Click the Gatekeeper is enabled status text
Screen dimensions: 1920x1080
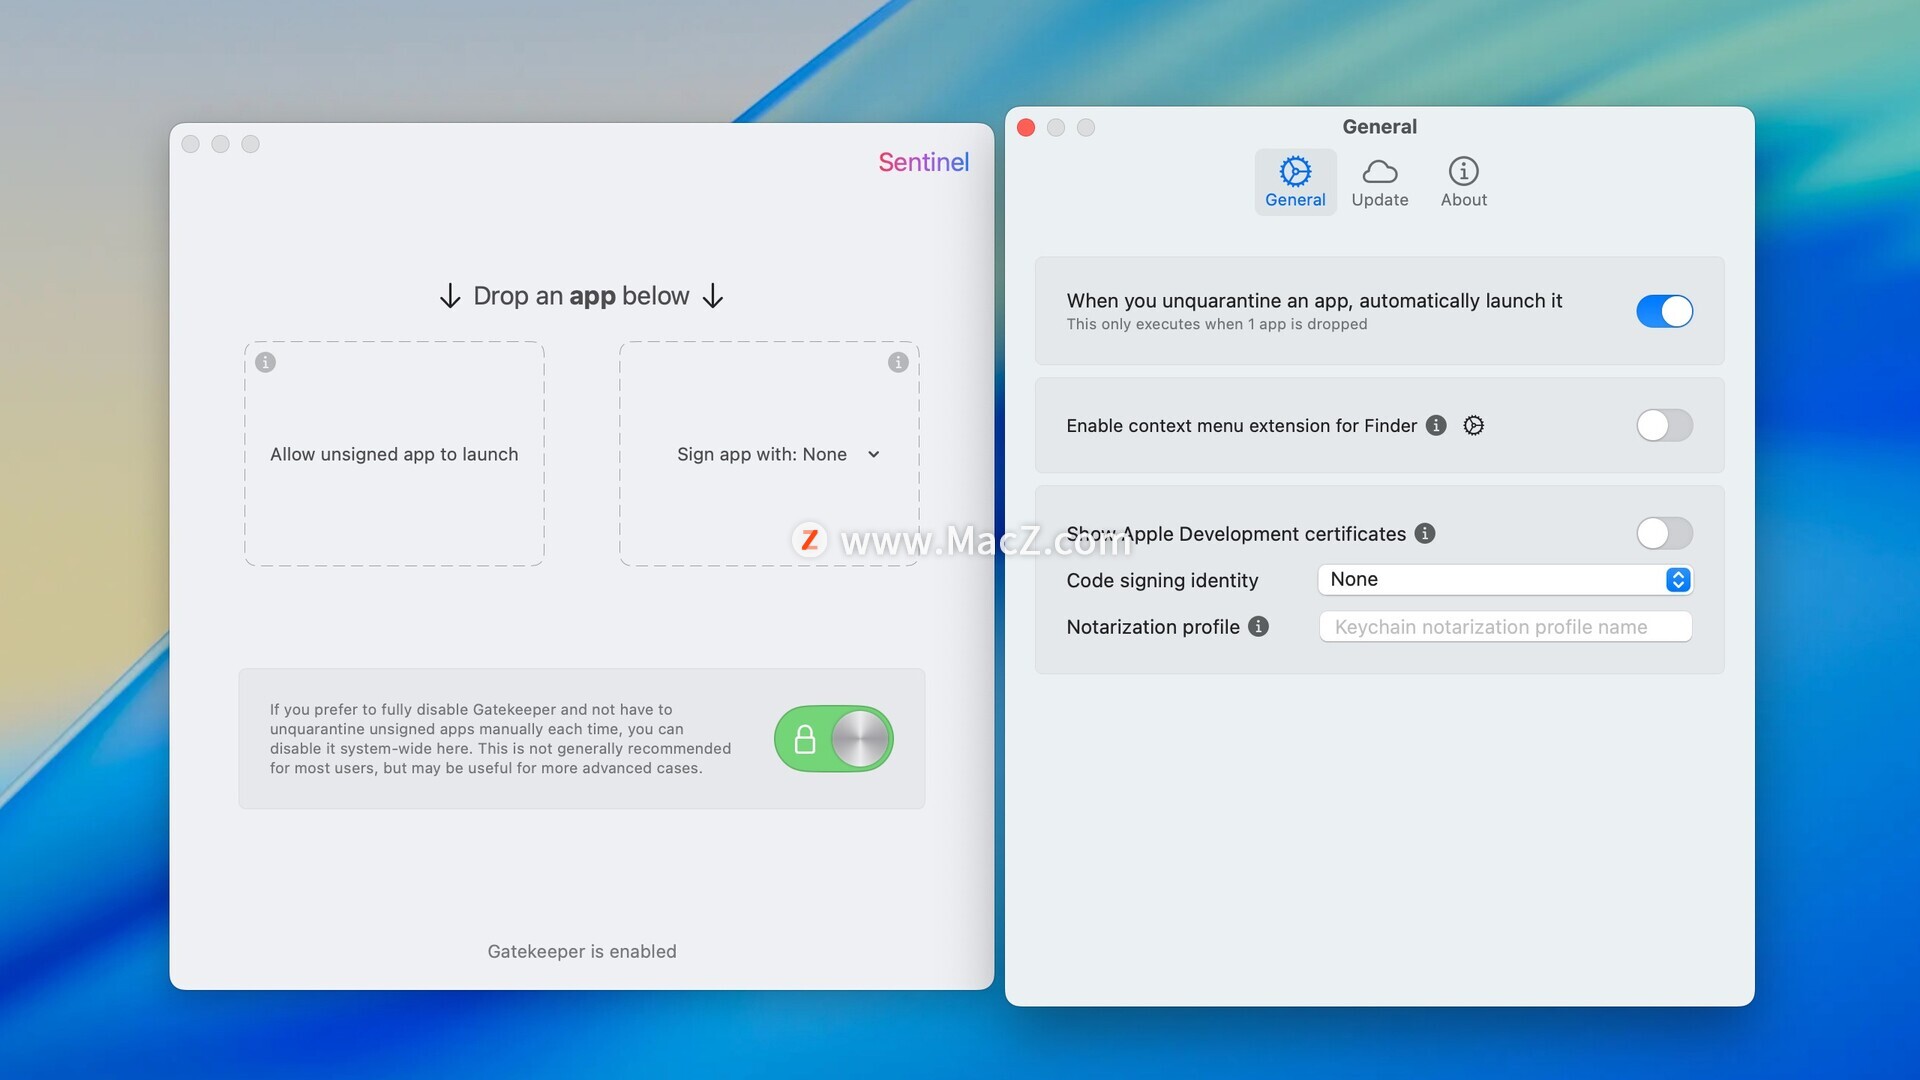pos(582,951)
